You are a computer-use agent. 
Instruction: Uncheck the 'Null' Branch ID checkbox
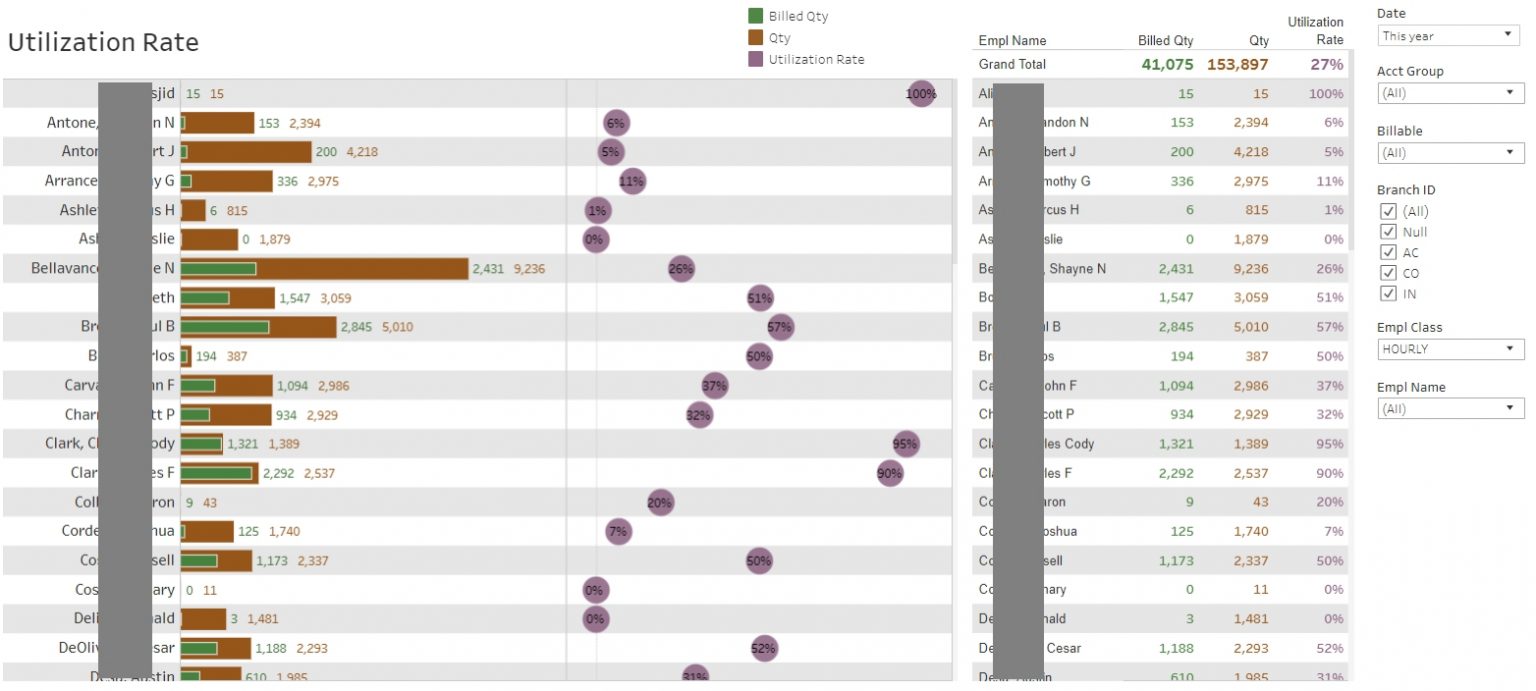1388,232
